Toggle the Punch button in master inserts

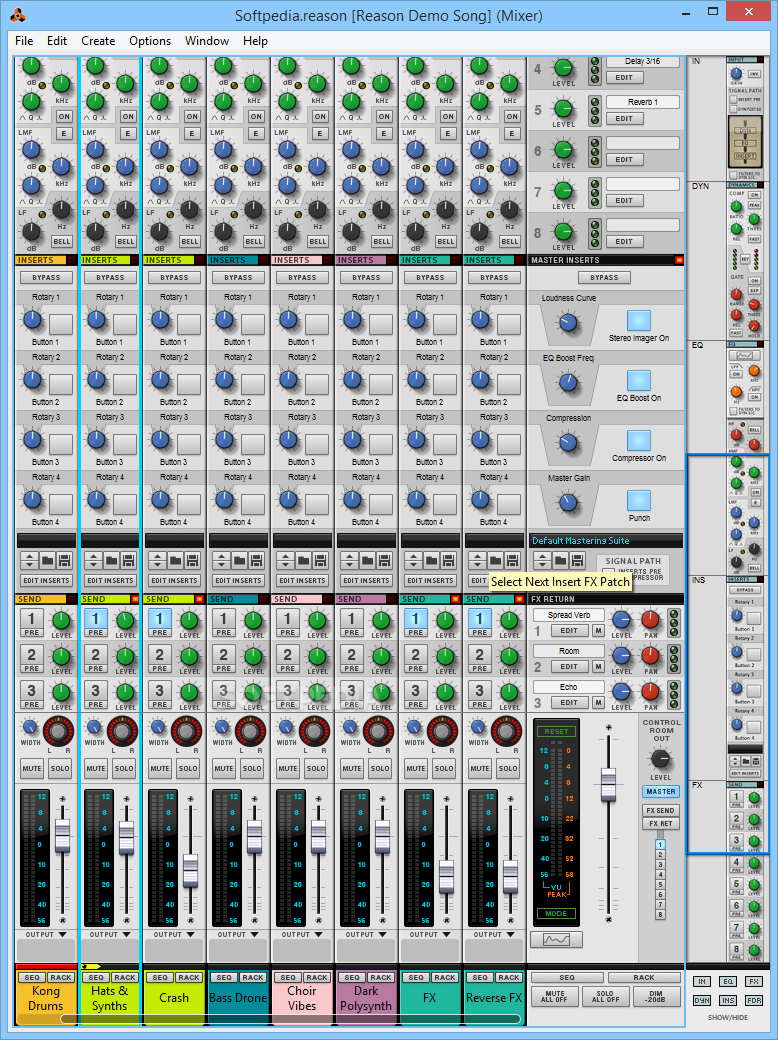coord(639,501)
